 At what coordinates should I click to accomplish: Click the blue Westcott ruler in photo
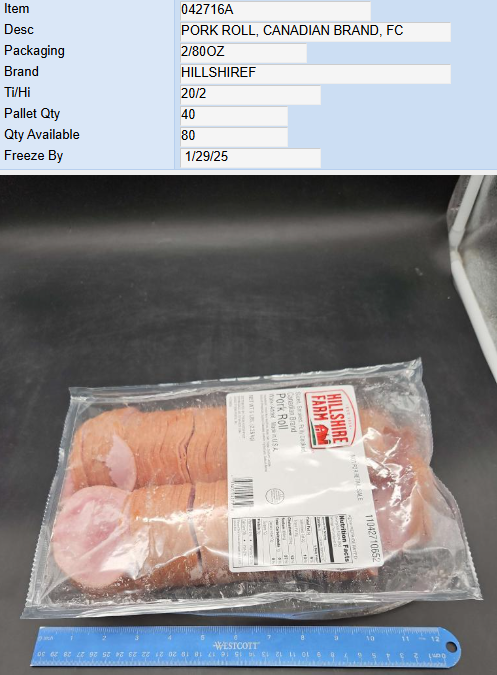[x=246, y=647]
